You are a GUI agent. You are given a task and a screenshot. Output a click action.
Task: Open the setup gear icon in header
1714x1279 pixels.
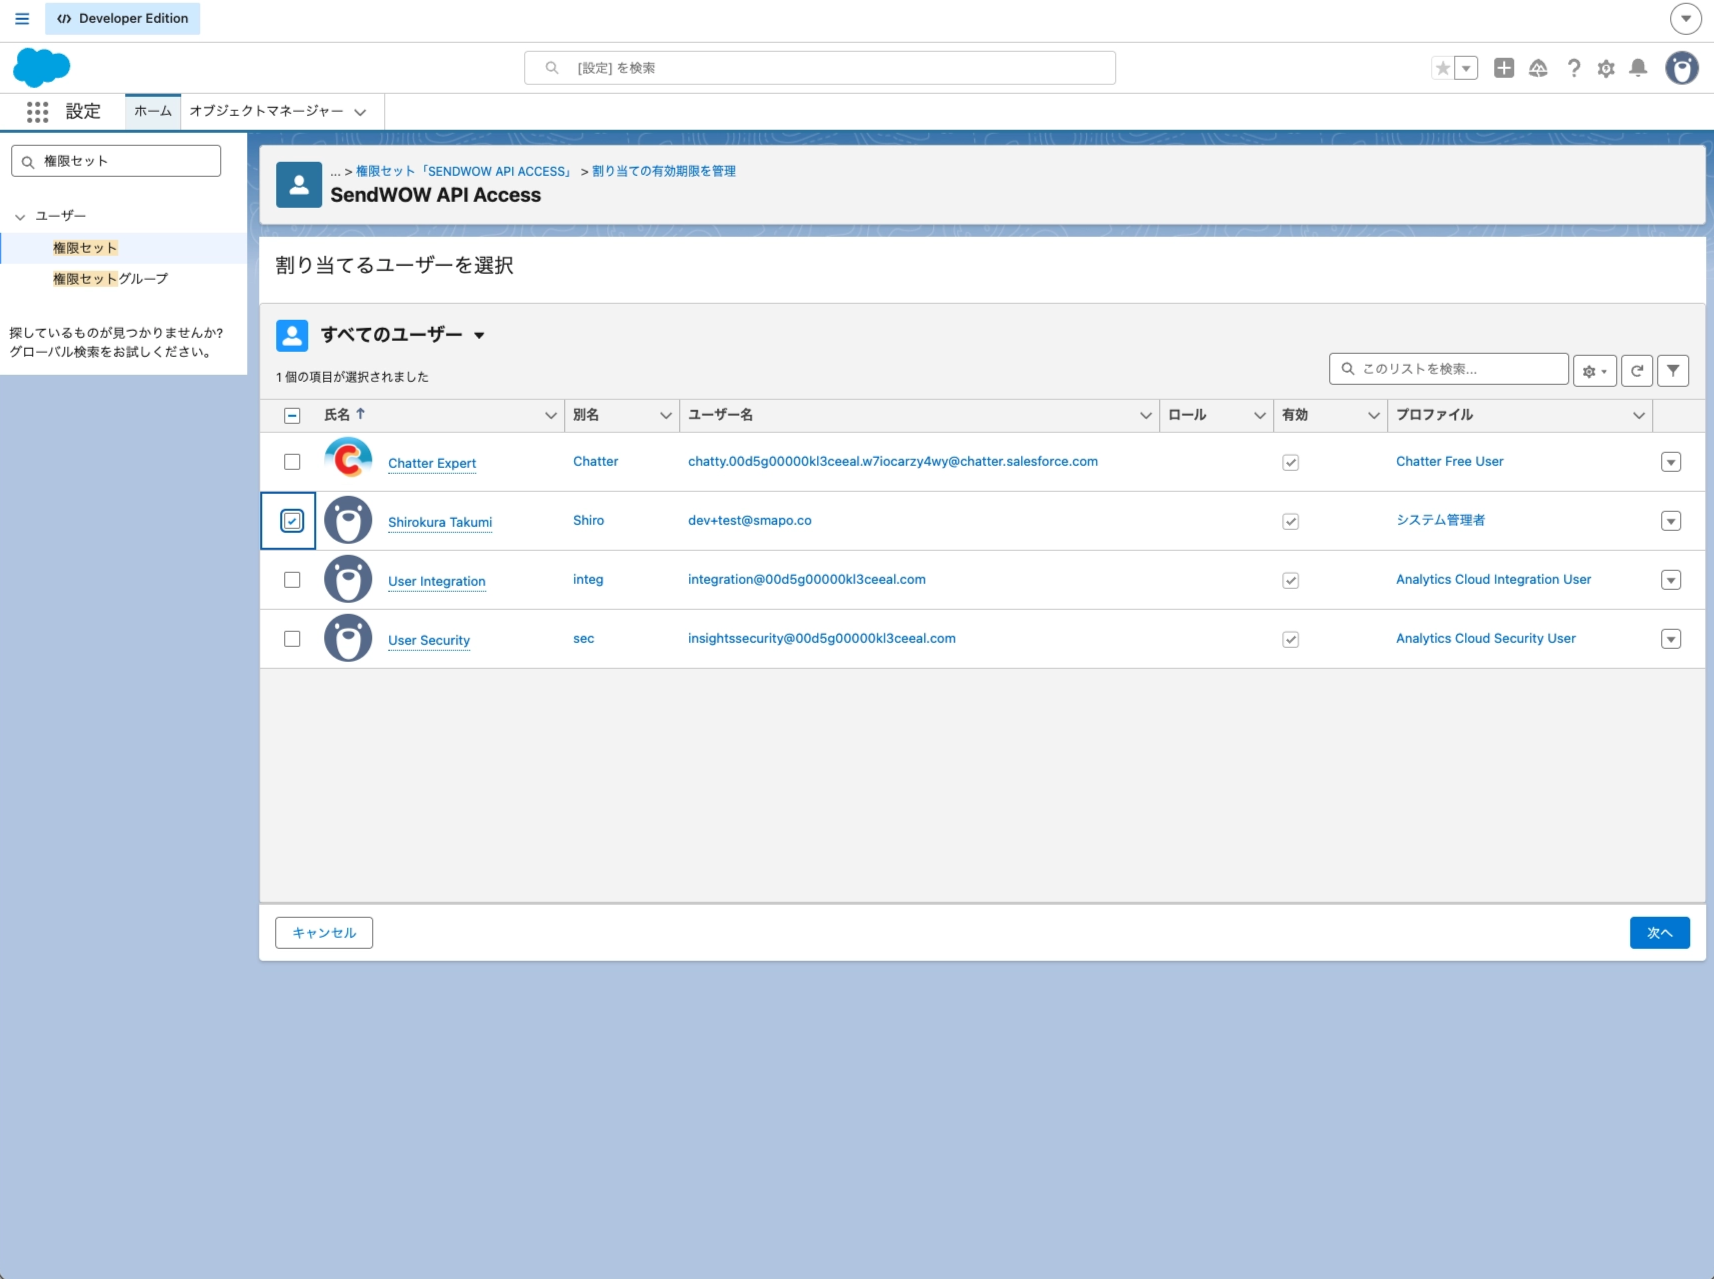point(1606,68)
